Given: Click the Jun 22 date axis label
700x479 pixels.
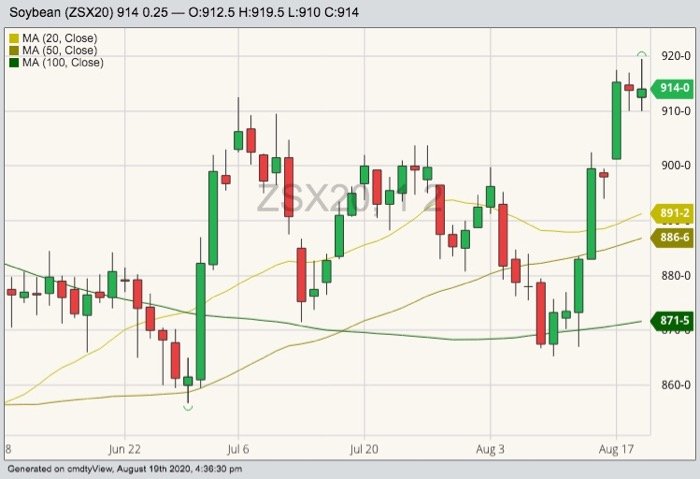Looking at the screenshot, I should pyautogui.click(x=125, y=449).
